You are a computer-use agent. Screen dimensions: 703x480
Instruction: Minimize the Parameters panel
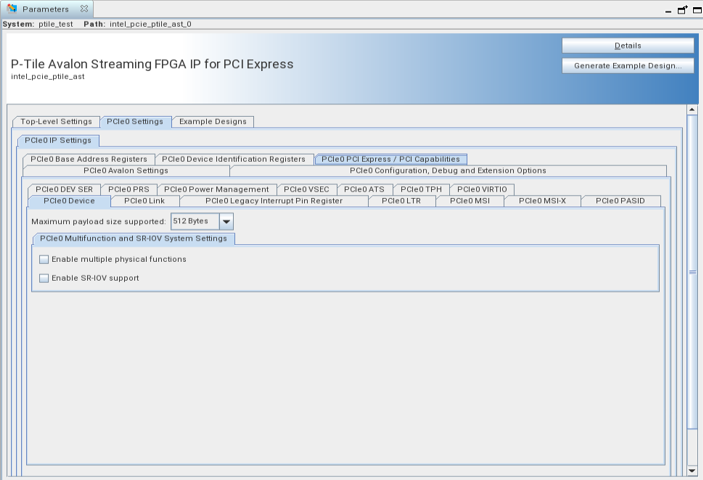click(668, 10)
